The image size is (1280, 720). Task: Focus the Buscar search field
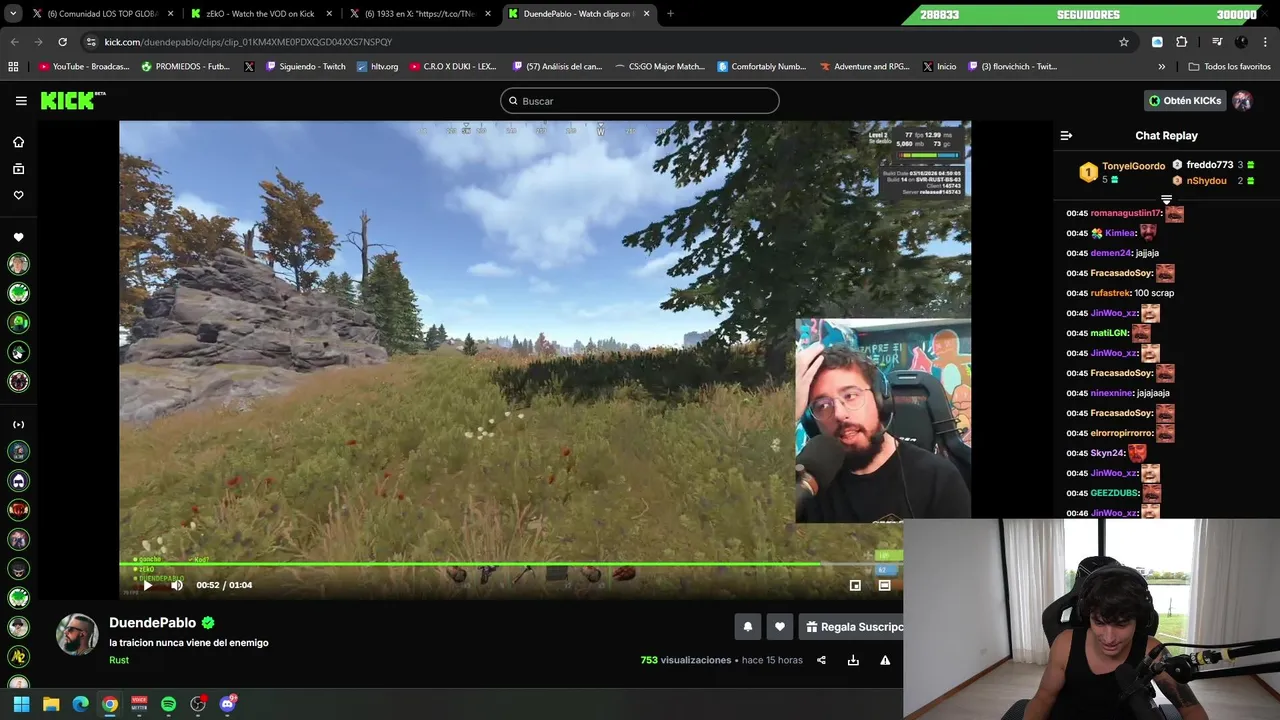[640, 101]
